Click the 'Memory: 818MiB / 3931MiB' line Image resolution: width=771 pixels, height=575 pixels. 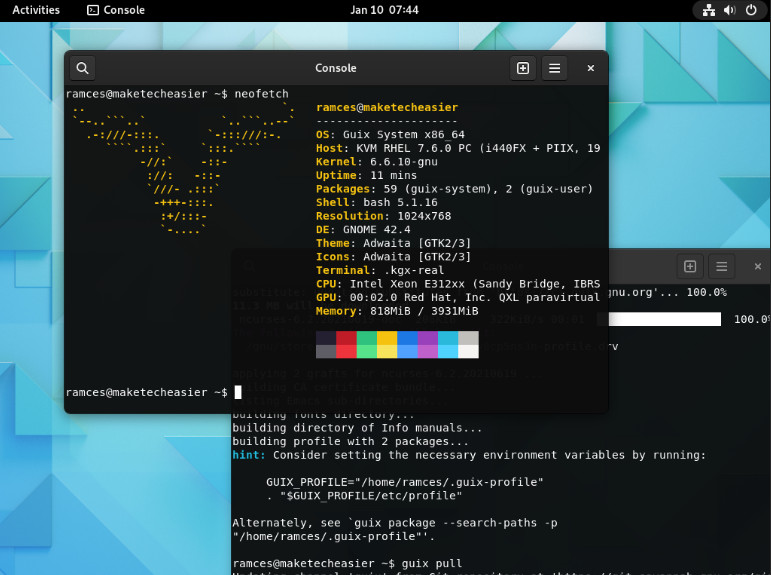point(397,311)
